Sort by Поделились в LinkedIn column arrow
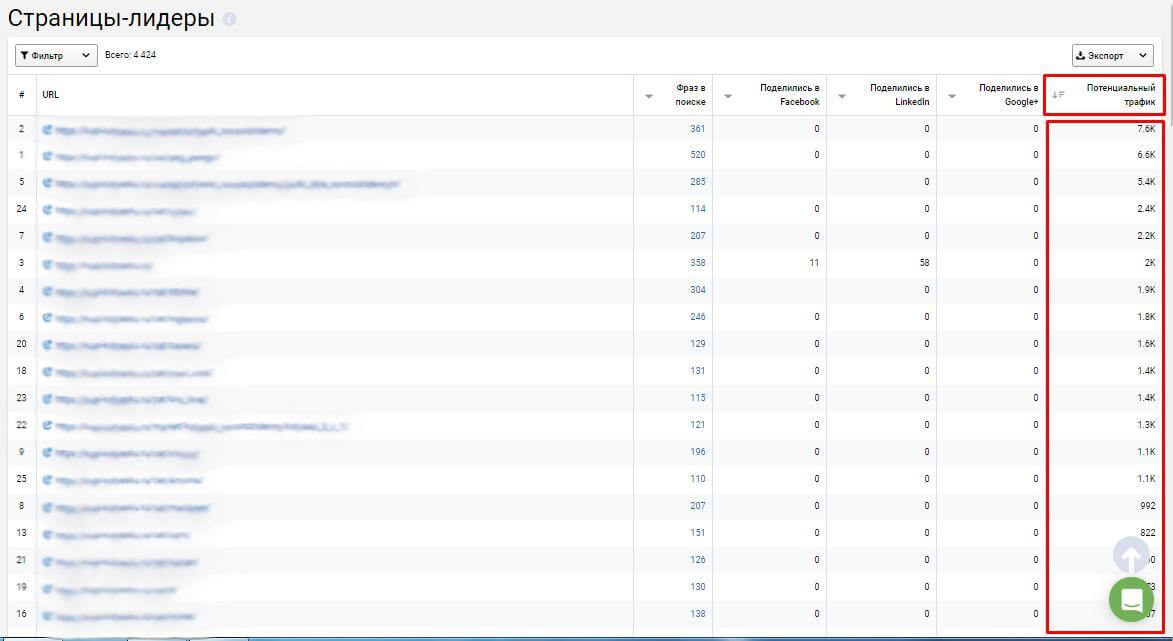1173x641 pixels. coord(842,96)
